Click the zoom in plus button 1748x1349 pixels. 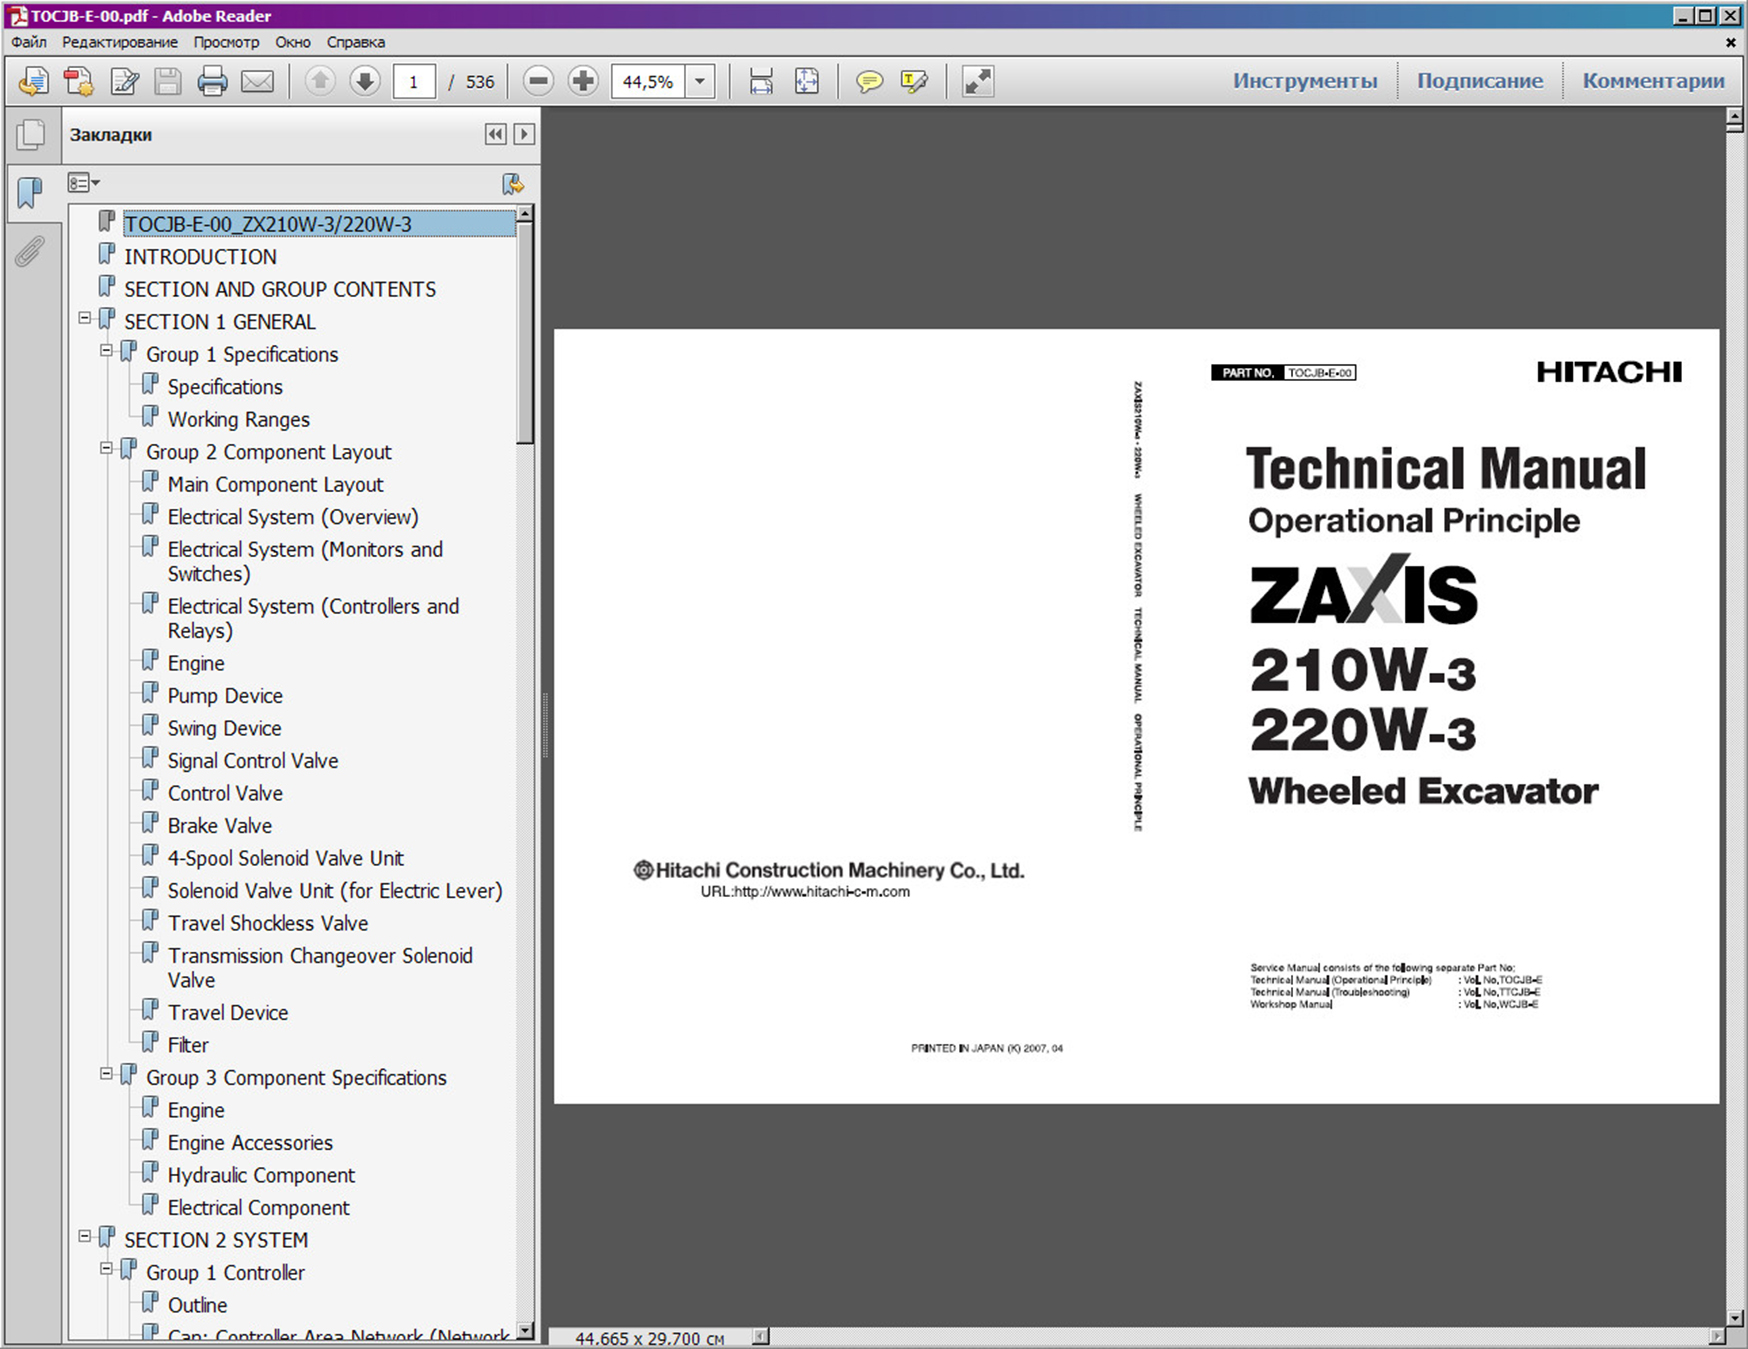582,81
